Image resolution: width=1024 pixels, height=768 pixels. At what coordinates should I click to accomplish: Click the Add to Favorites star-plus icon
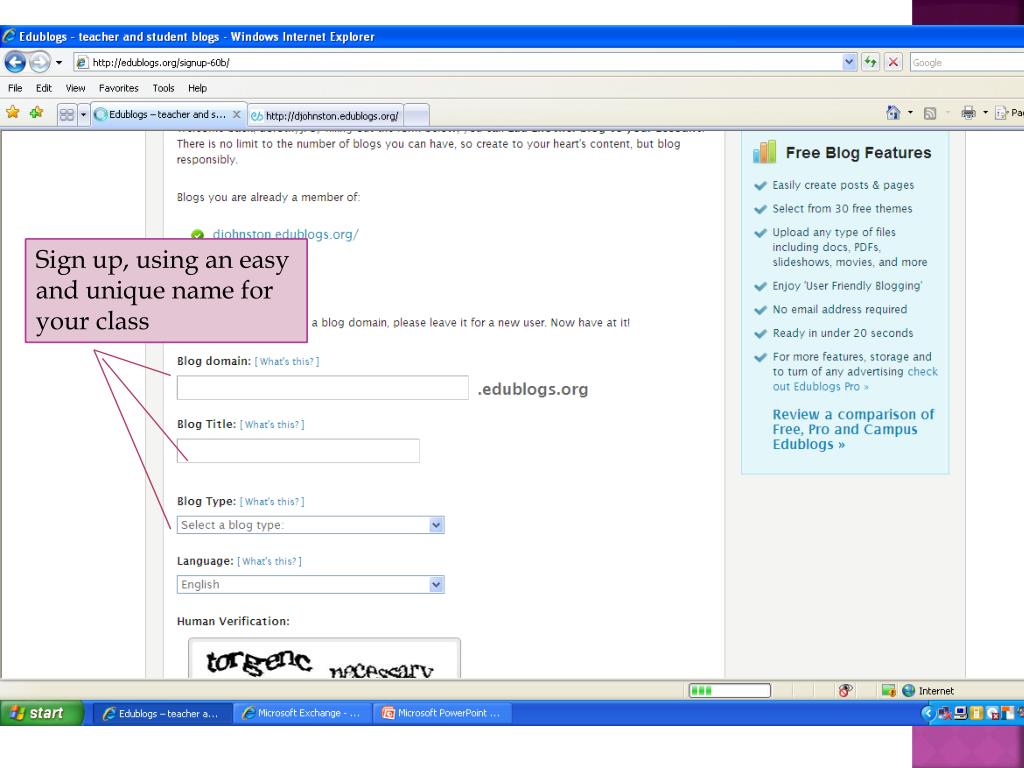coord(36,112)
